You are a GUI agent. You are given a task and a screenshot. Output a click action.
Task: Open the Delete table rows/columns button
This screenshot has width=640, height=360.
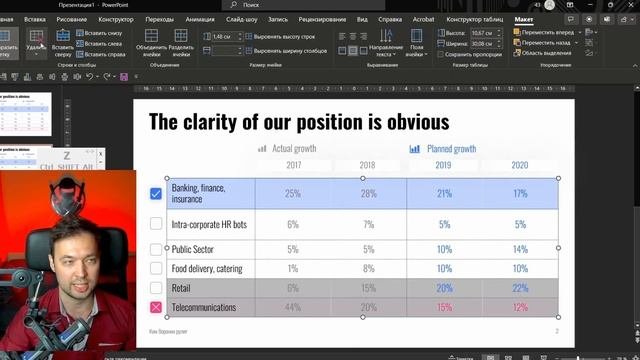pyautogui.click(x=36, y=43)
